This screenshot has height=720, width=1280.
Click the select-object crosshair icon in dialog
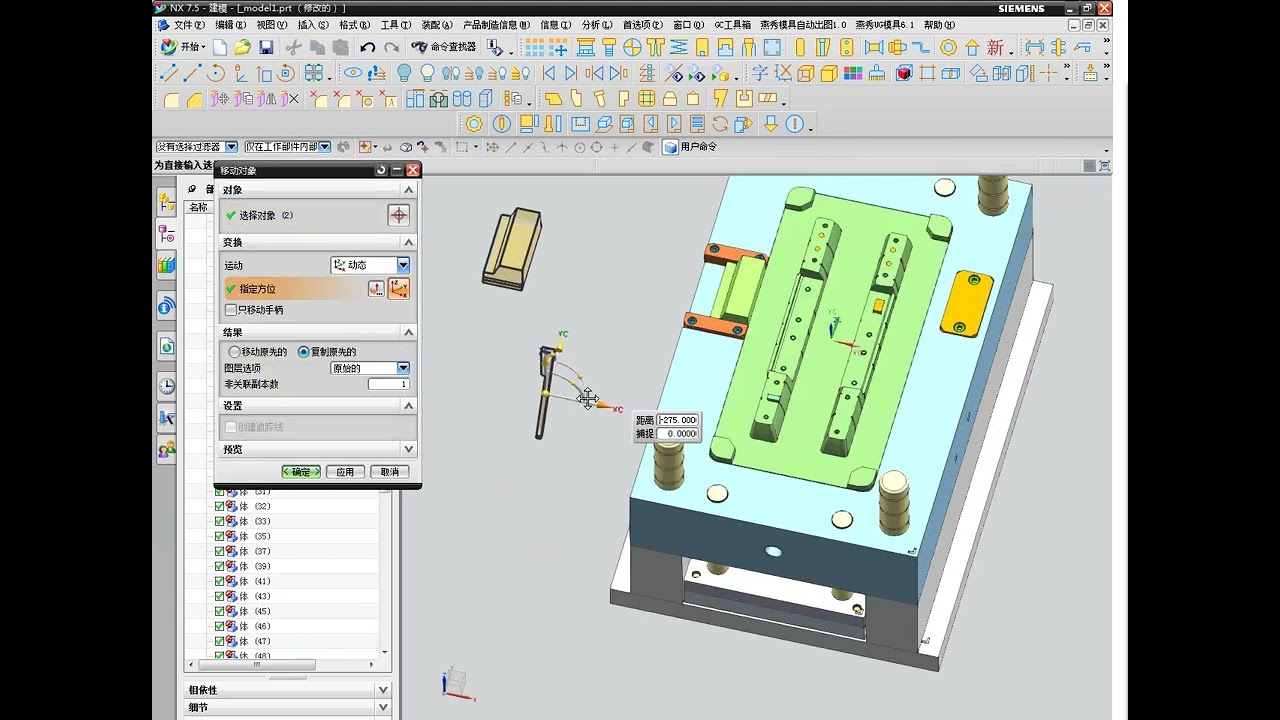coord(398,215)
